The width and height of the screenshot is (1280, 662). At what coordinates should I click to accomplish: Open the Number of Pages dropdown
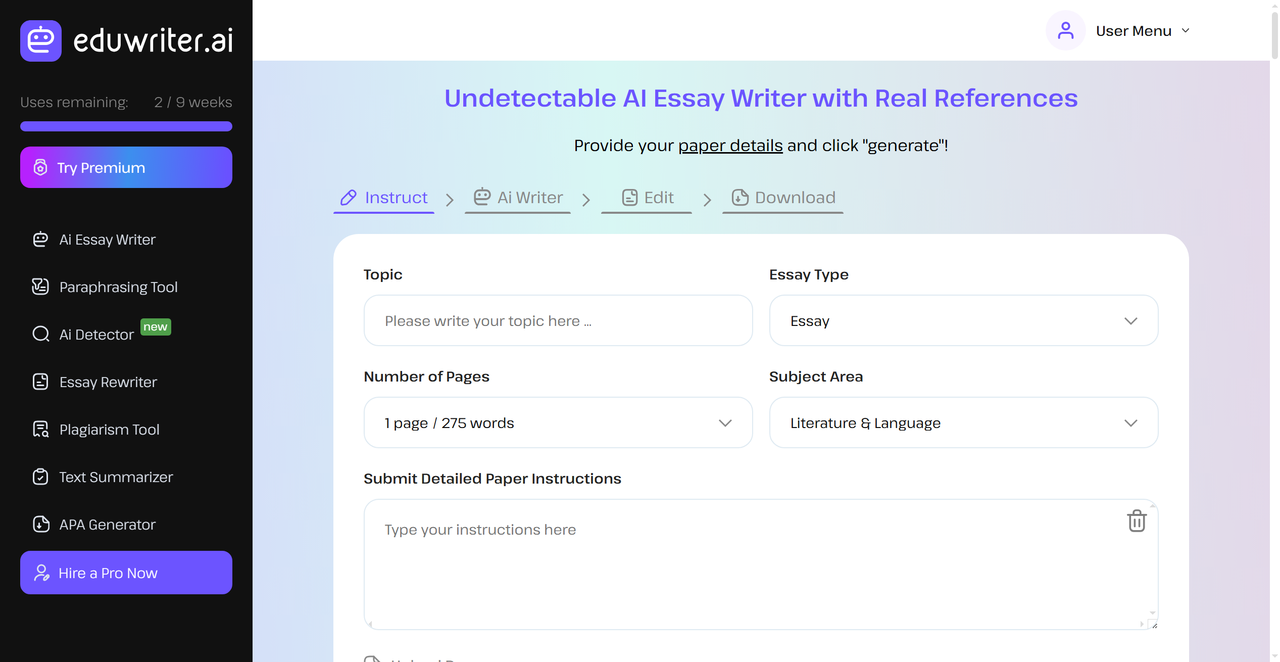558,423
